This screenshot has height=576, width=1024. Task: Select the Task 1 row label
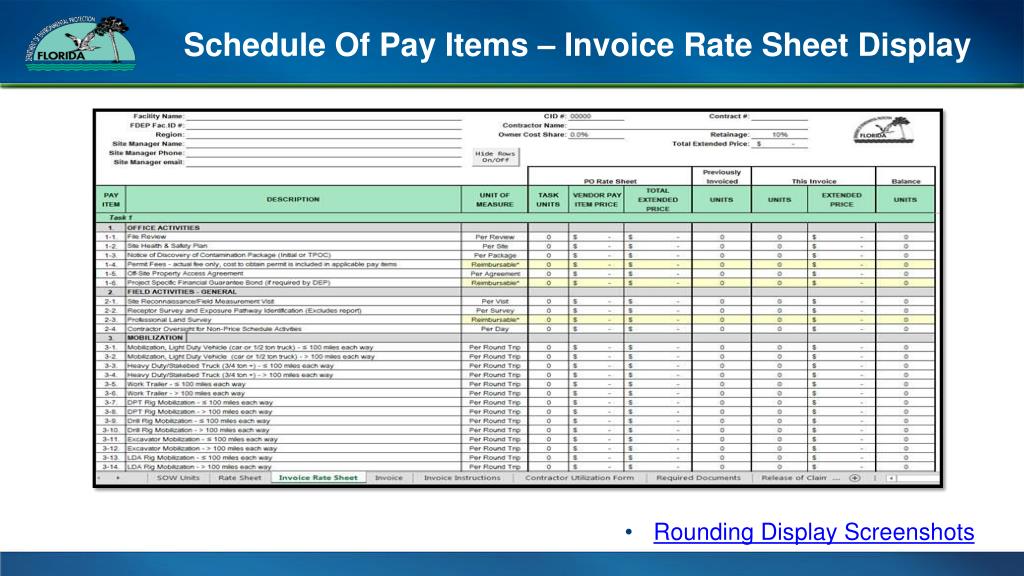click(x=121, y=218)
